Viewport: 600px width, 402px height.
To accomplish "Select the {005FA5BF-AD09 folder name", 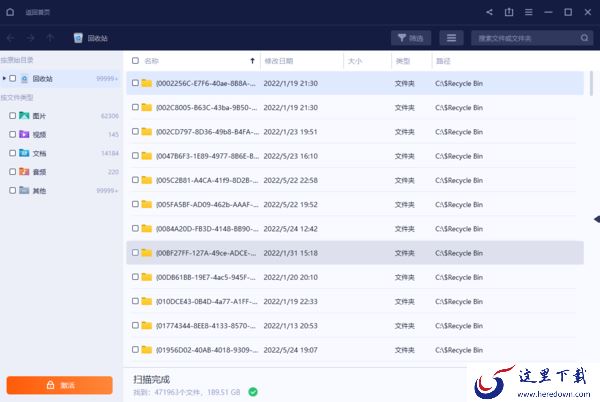I will 207,205.
